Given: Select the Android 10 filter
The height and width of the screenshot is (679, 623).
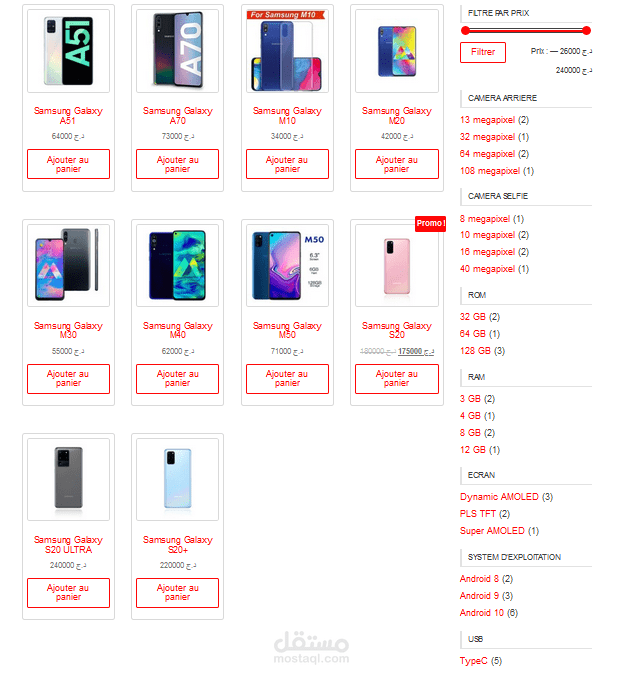Looking at the screenshot, I should point(488,613).
